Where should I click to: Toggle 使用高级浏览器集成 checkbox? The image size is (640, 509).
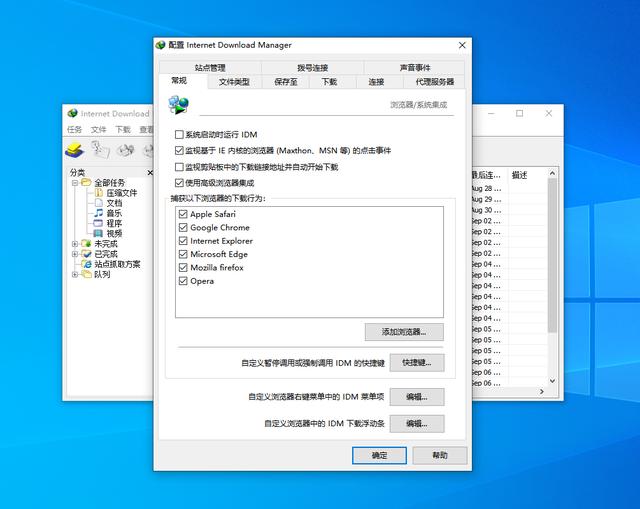click(x=179, y=183)
